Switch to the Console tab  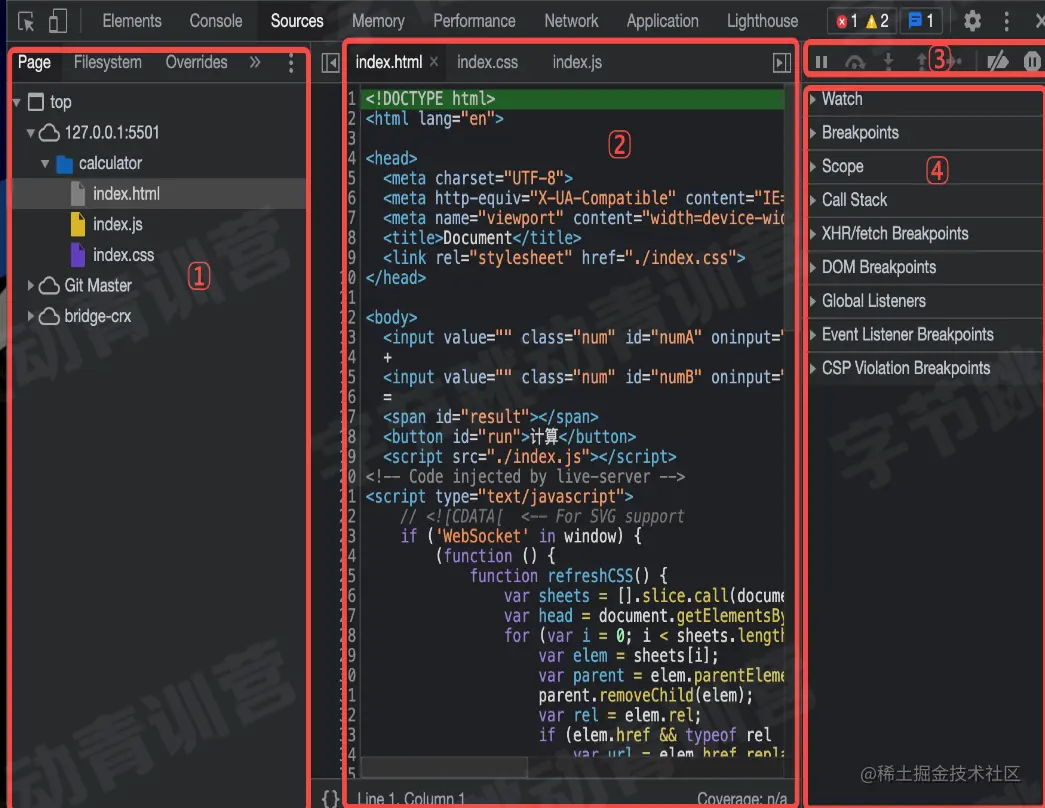coord(215,21)
